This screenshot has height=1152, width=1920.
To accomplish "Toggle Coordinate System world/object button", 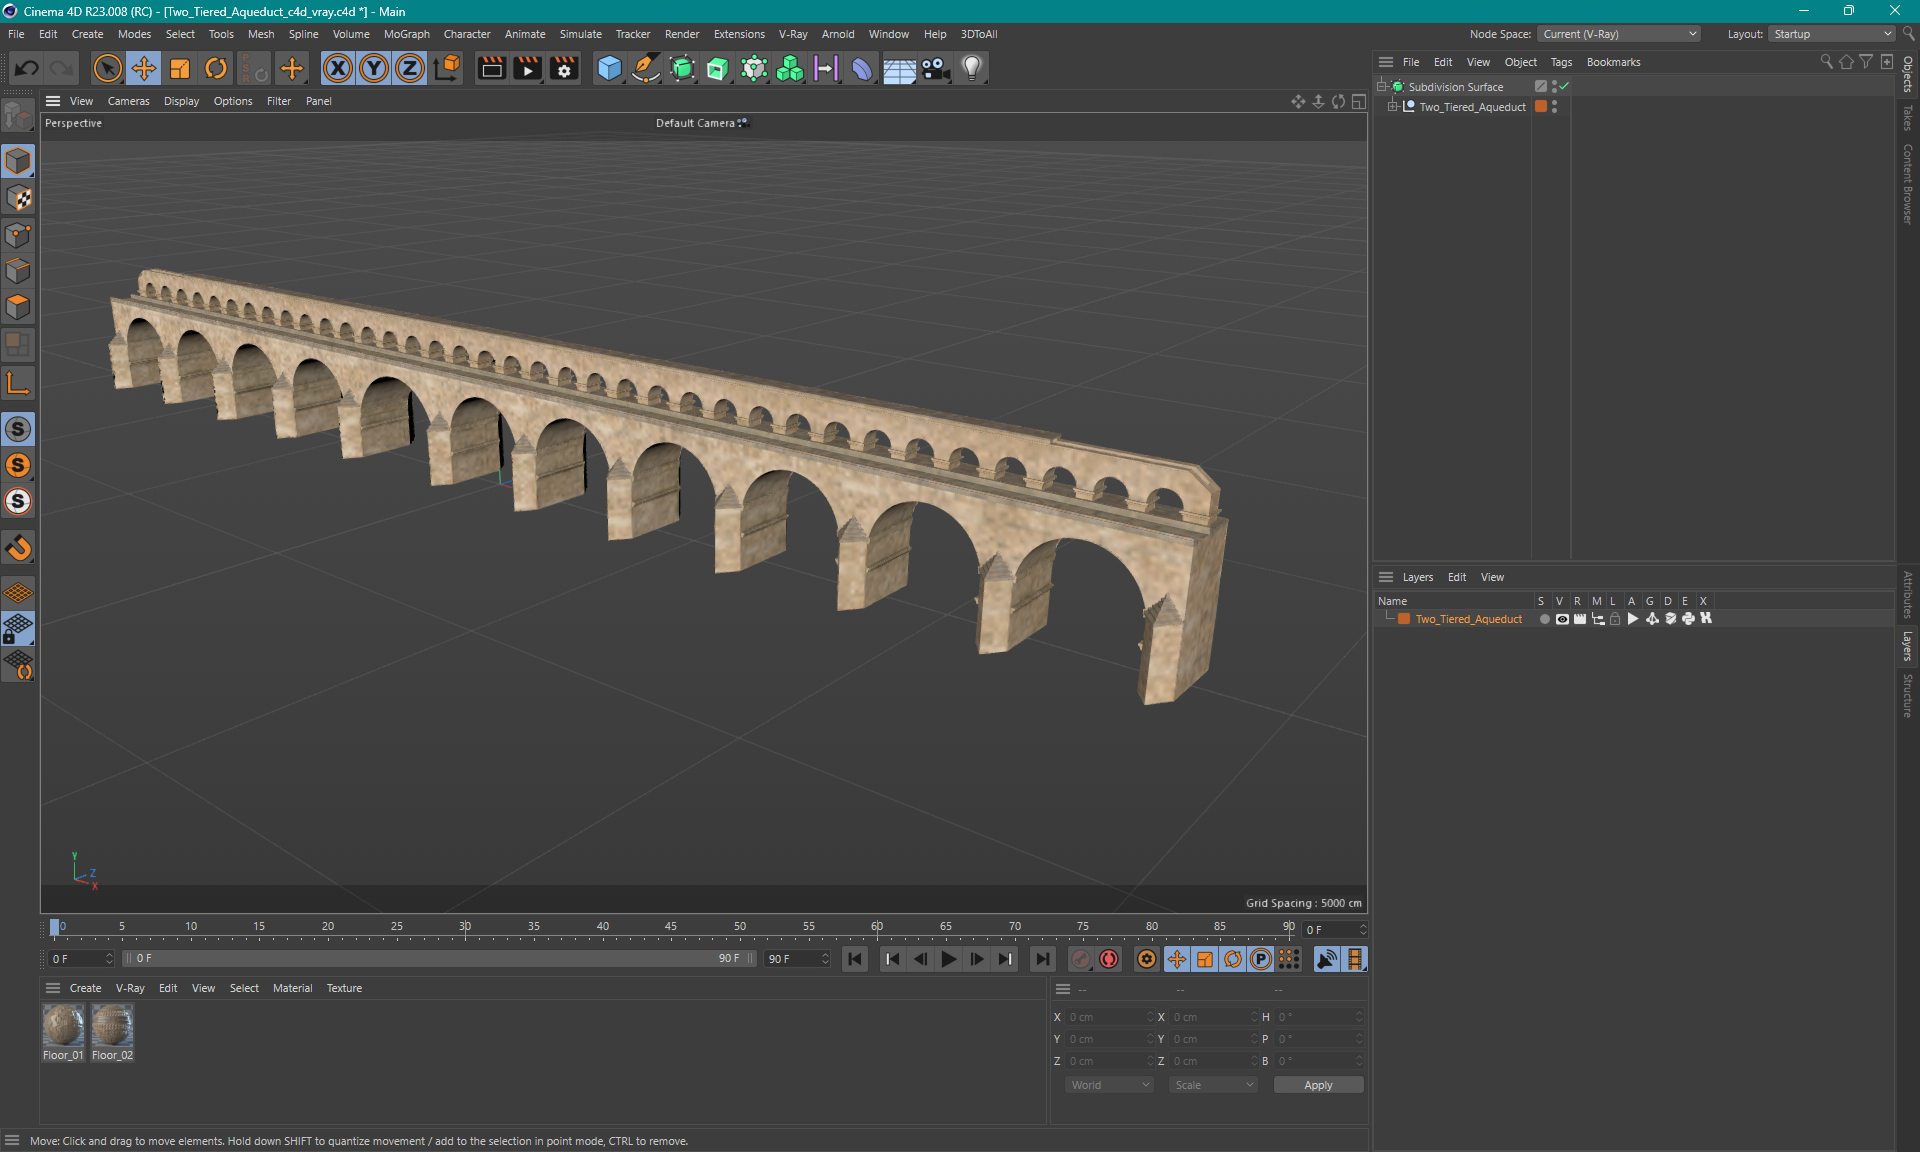I will pos(447,68).
